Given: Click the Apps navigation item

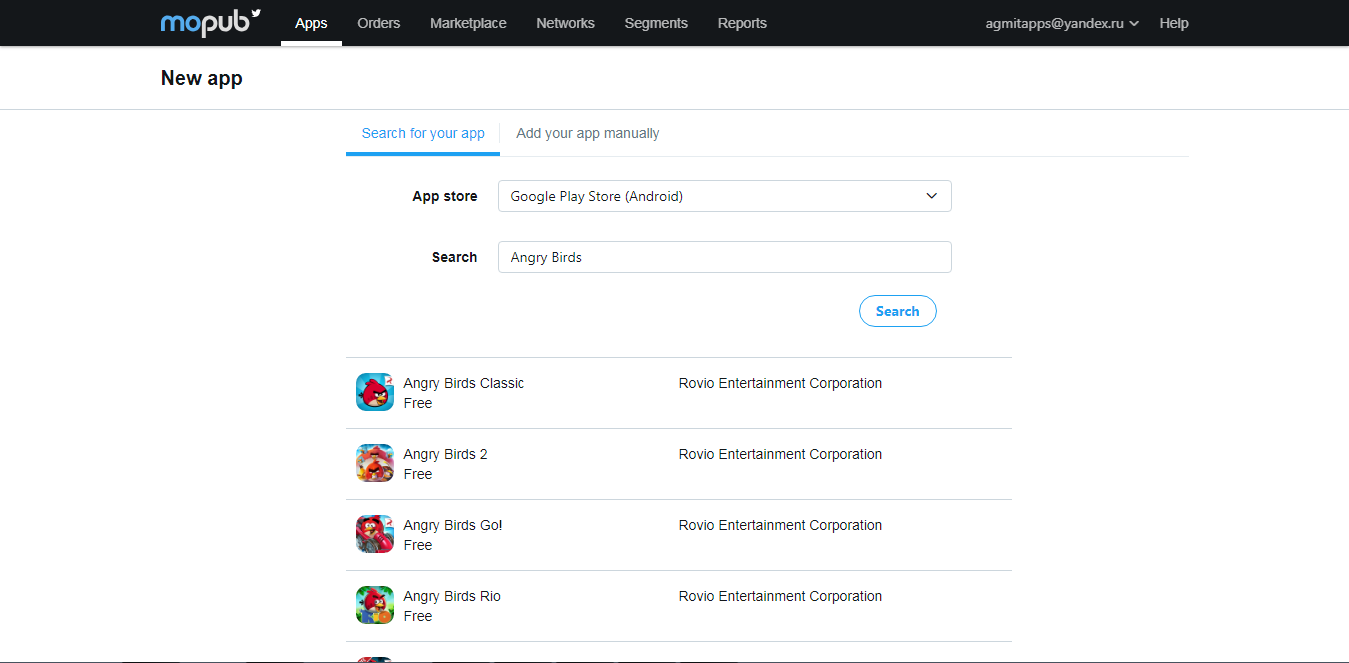Looking at the screenshot, I should (311, 23).
